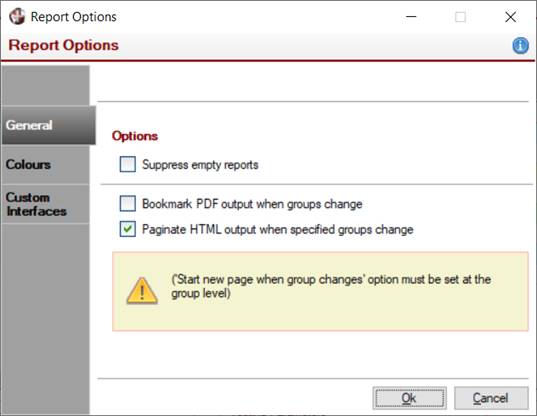Select the General tab in the sidebar
The width and height of the screenshot is (537, 416).
[48, 125]
